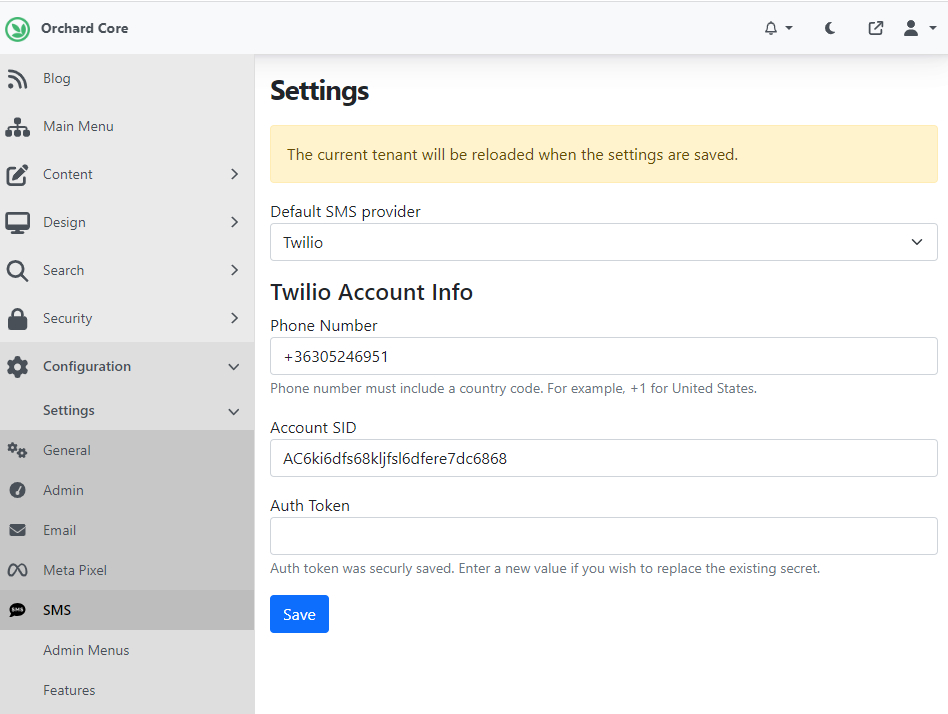Click the Content label in sidebar

pyautogui.click(x=68, y=174)
